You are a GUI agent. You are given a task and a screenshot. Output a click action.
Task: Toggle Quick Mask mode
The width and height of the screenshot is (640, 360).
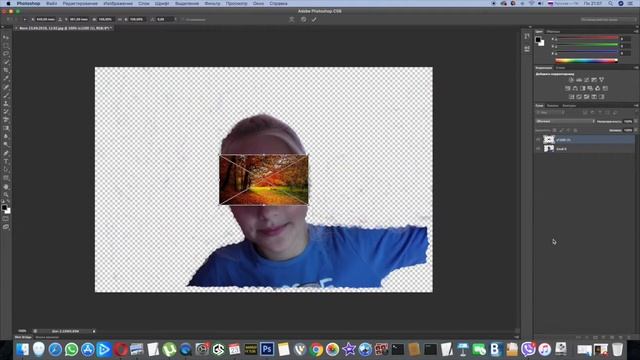pos(6,219)
